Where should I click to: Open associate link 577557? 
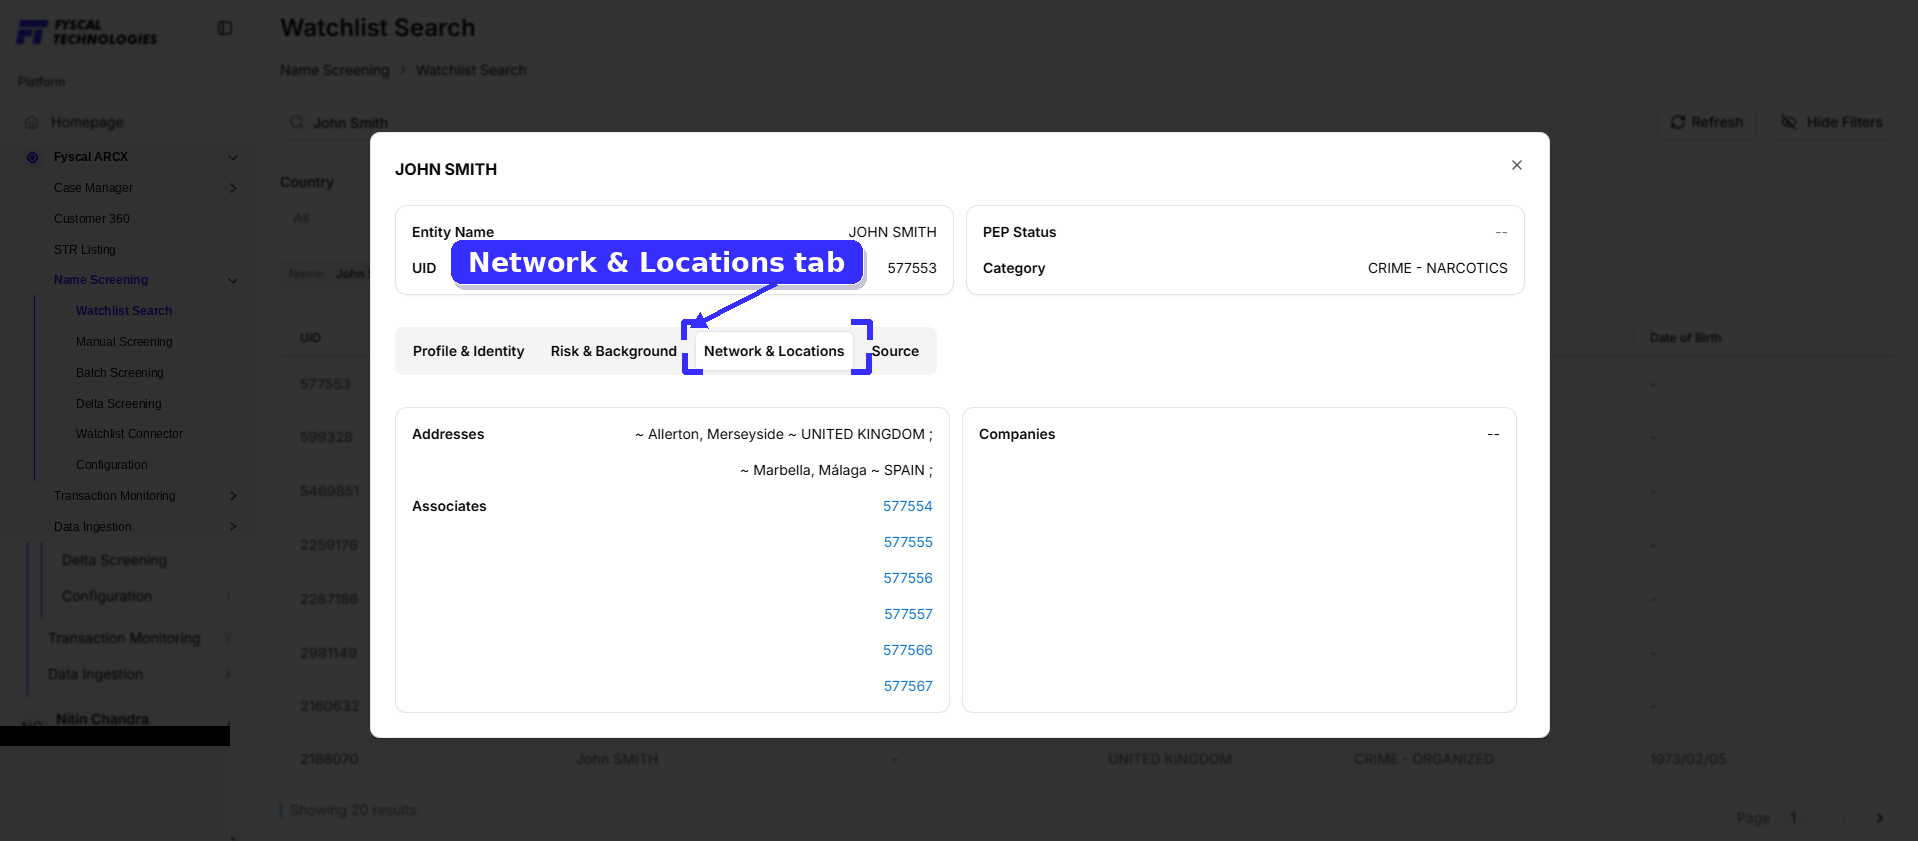(x=907, y=614)
